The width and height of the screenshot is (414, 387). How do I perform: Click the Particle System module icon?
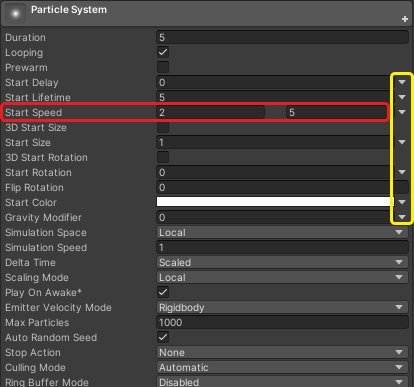pyautogui.click(x=15, y=13)
